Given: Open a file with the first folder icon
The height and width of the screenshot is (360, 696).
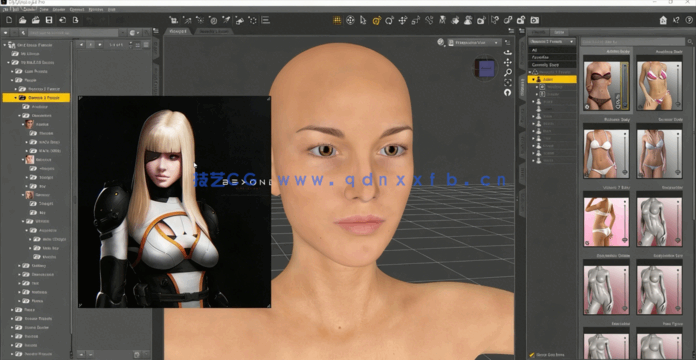Looking at the screenshot, I should 22,20.
